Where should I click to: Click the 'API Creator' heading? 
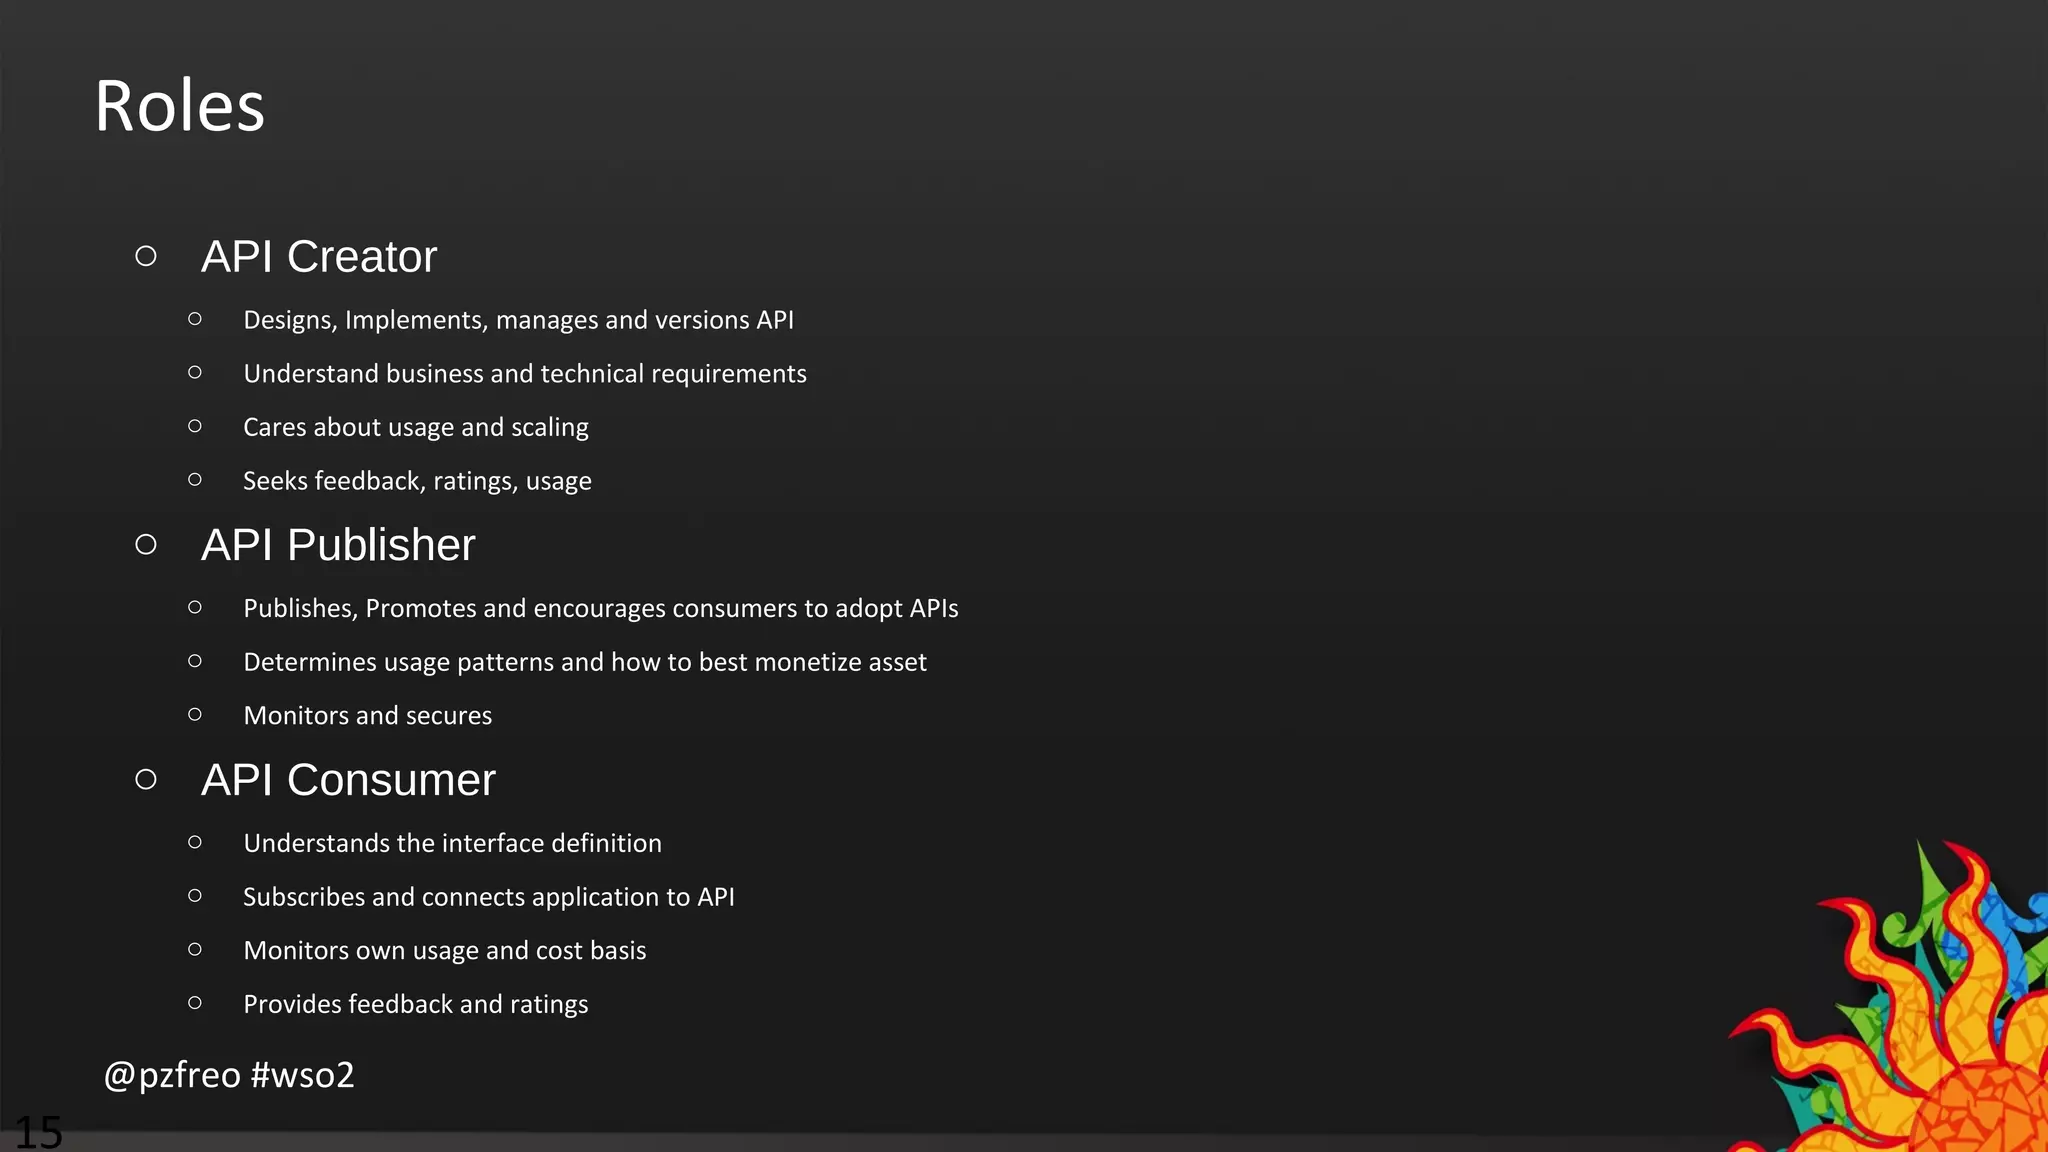319,257
